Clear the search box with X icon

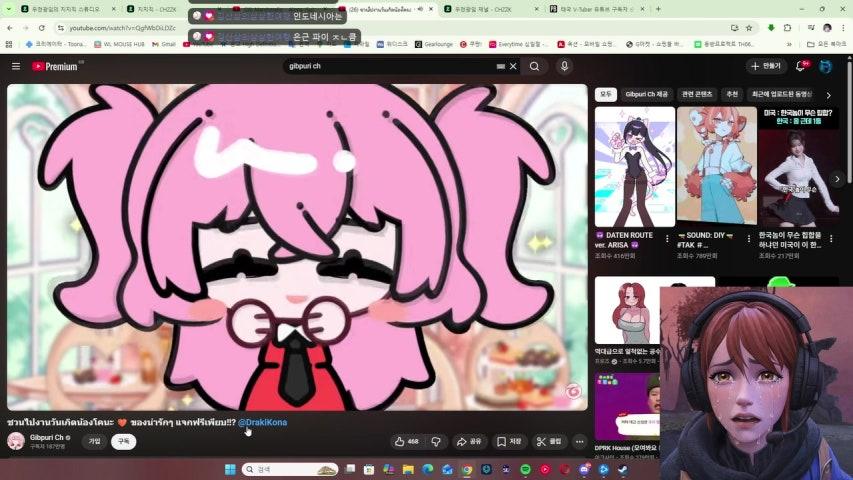pos(512,66)
